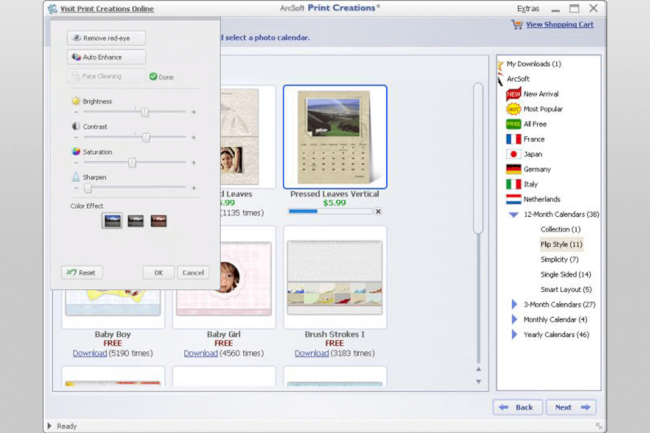Click the France flag icon
Viewport: 650px width, 433px height.
tap(513, 139)
